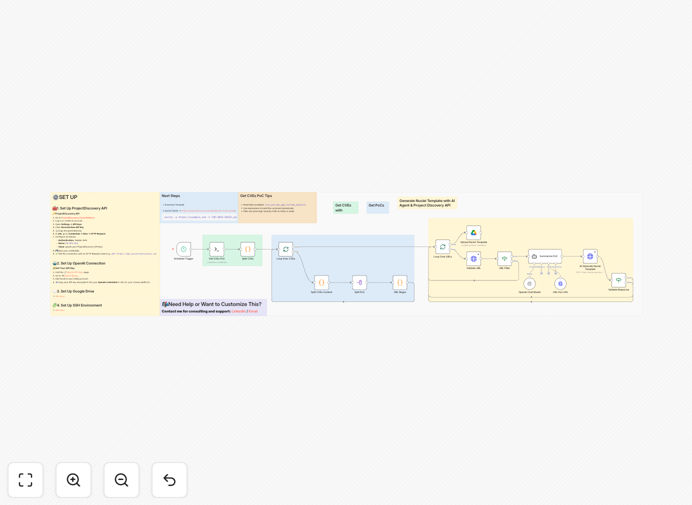Select the Google Drive upload node
This screenshot has width=692, height=505.
coord(474,233)
